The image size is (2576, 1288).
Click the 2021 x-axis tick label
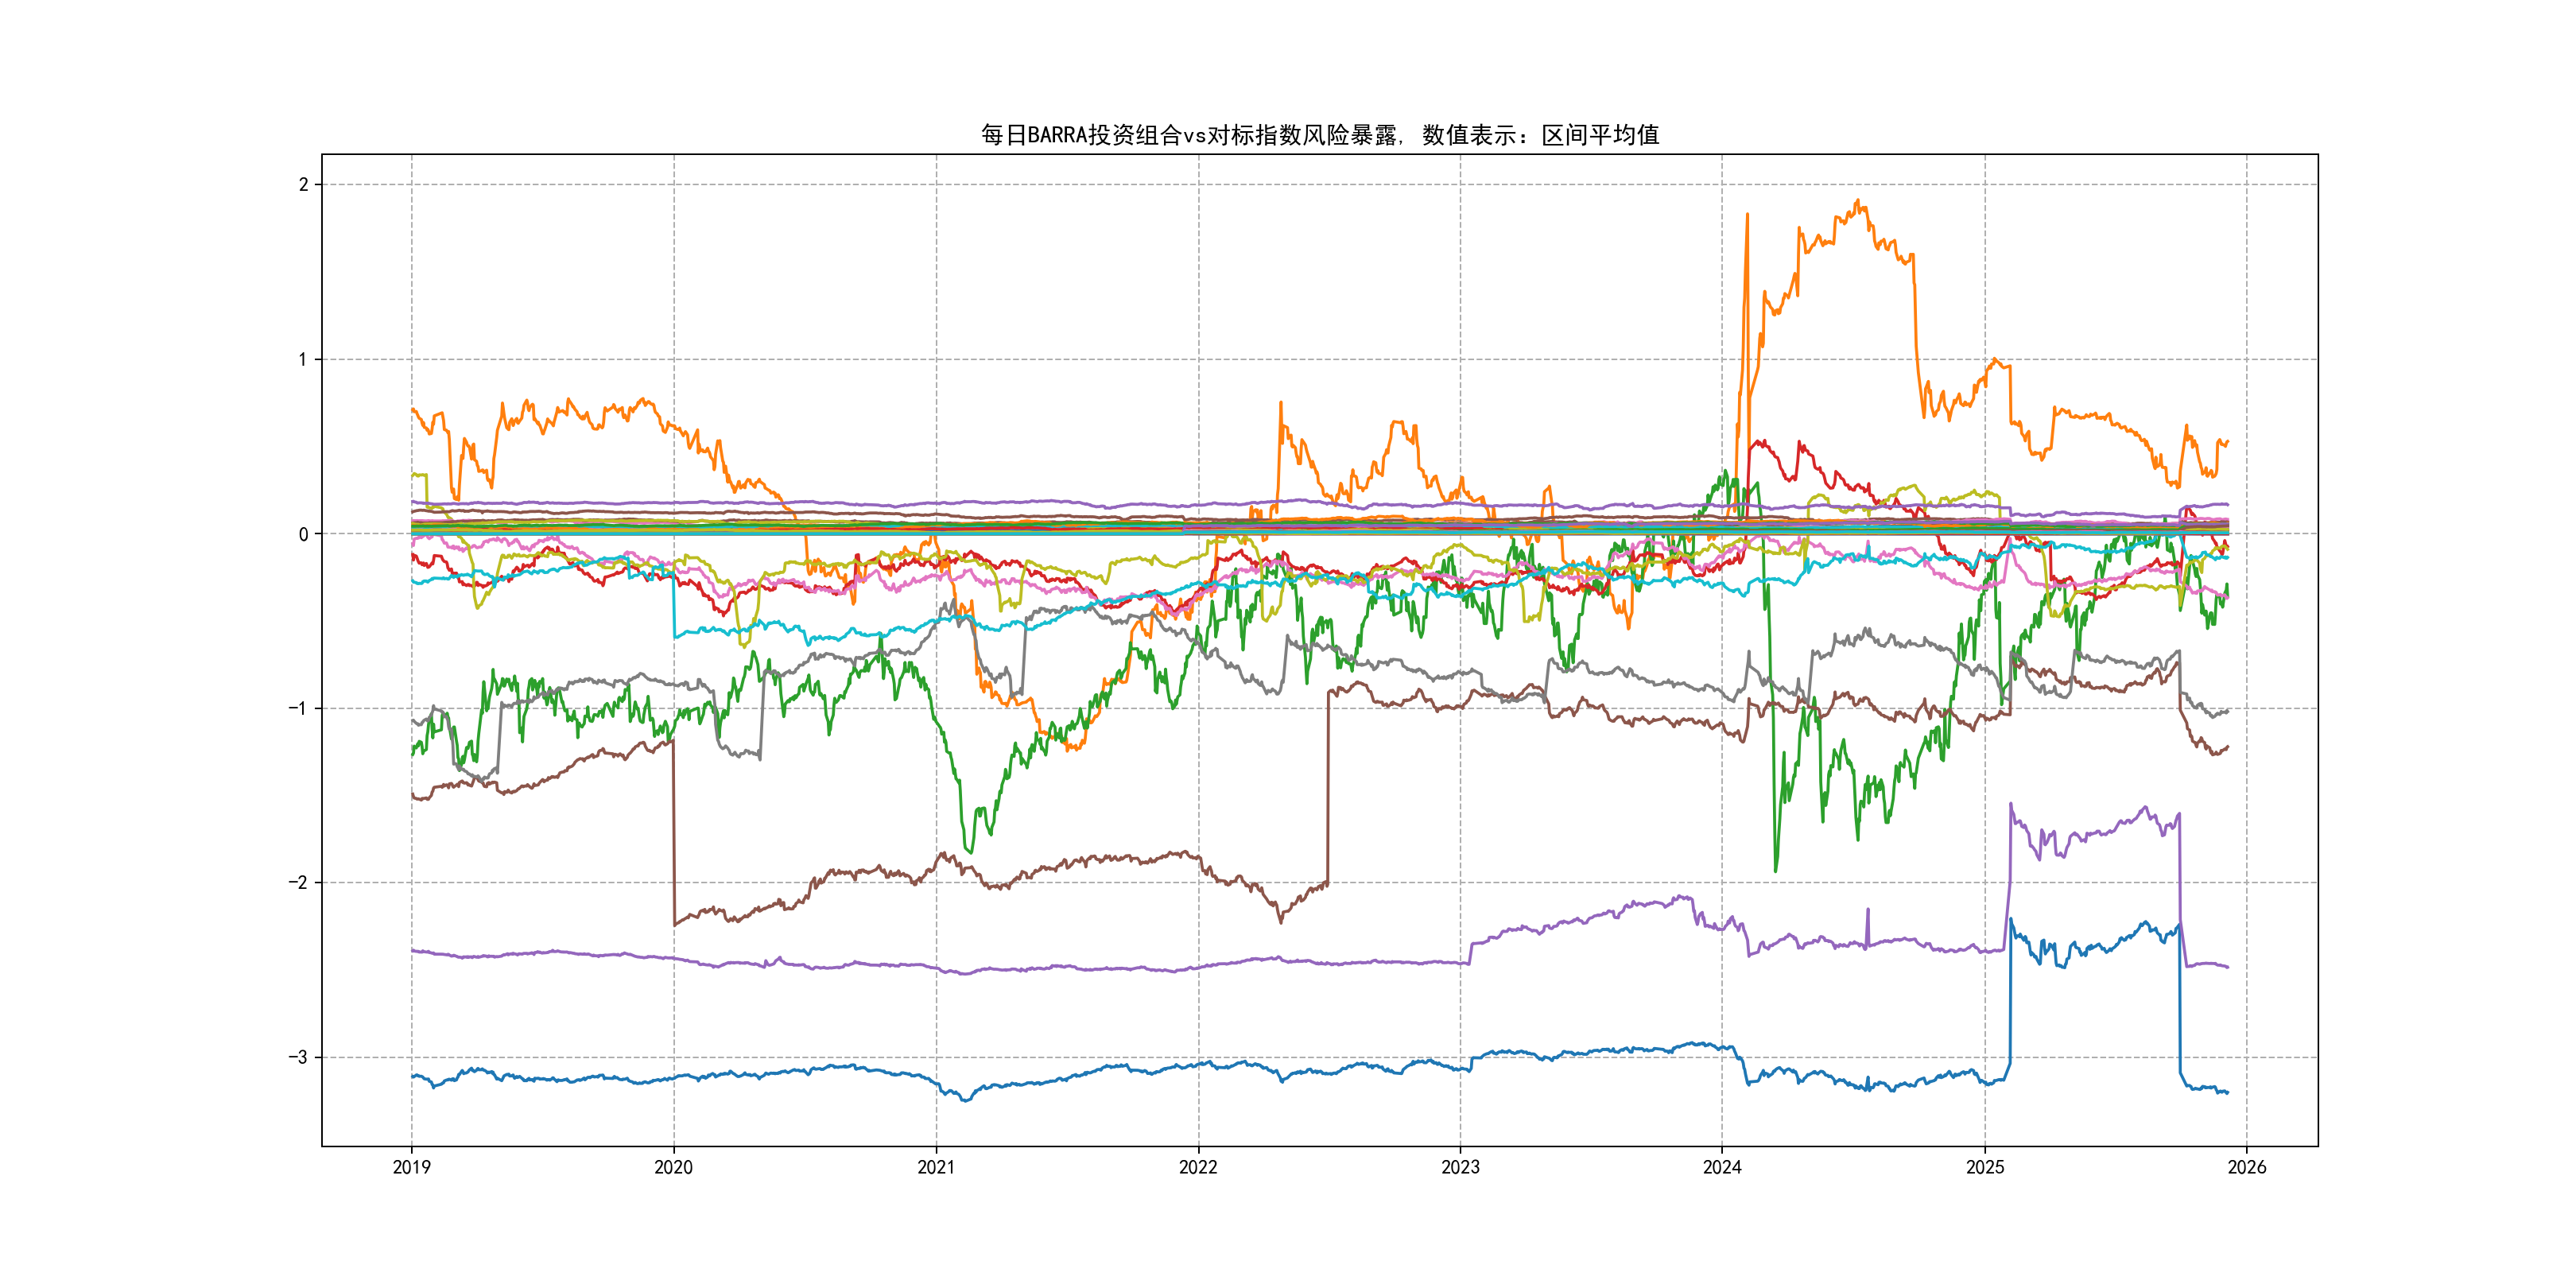point(936,1167)
